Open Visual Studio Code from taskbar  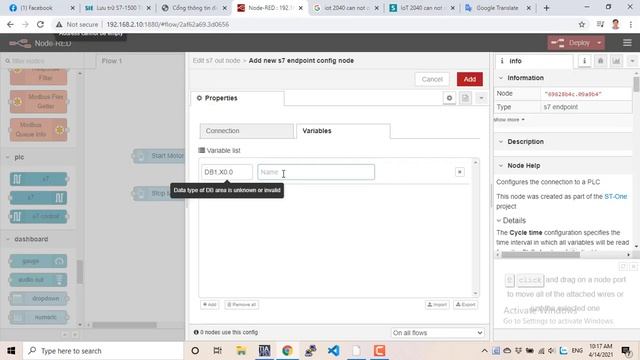point(333,351)
